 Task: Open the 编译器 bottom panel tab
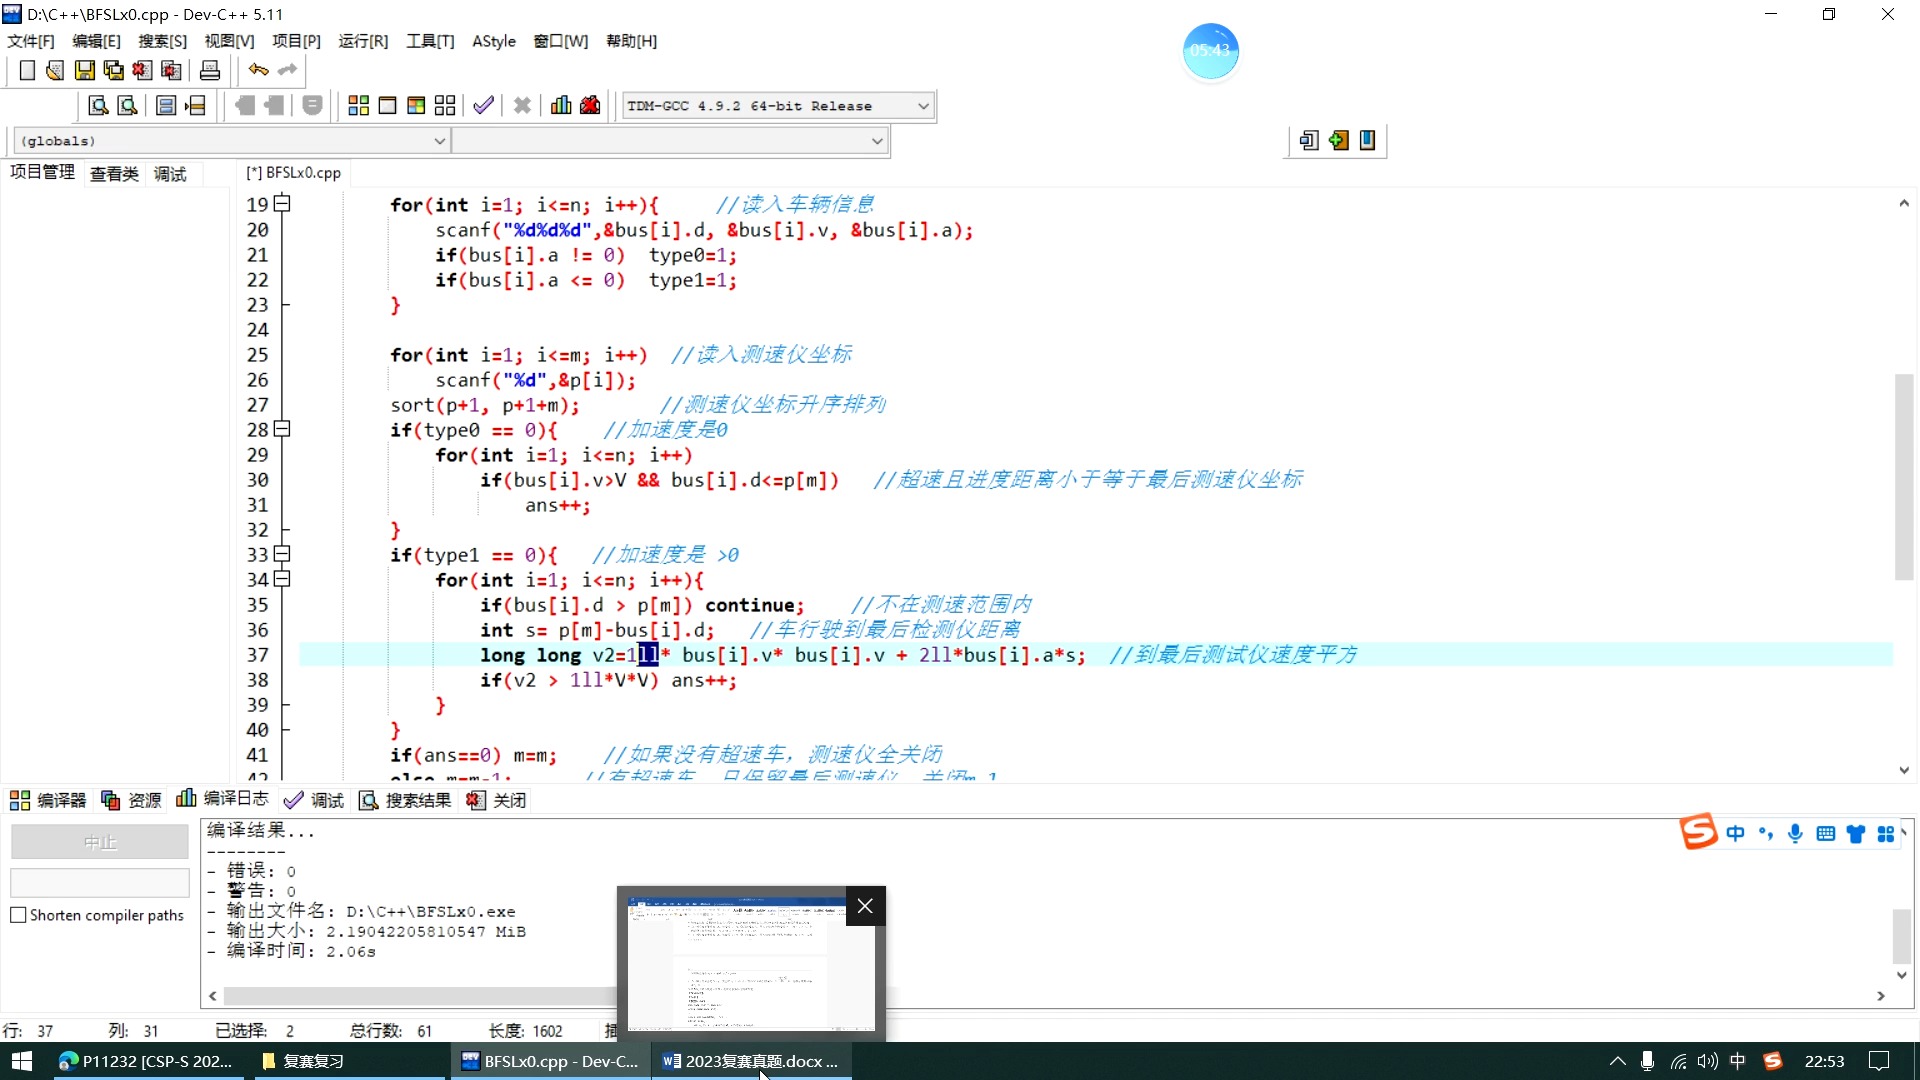point(48,800)
